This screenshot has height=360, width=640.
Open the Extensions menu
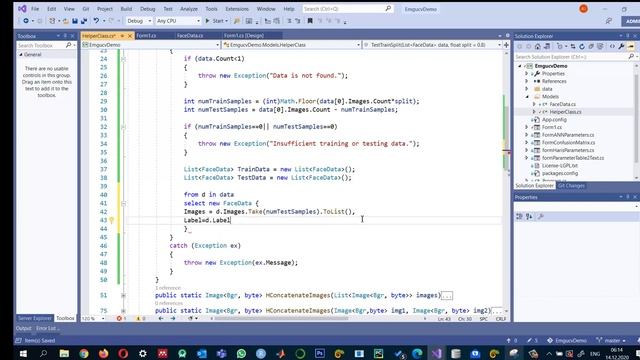[x=237, y=9]
